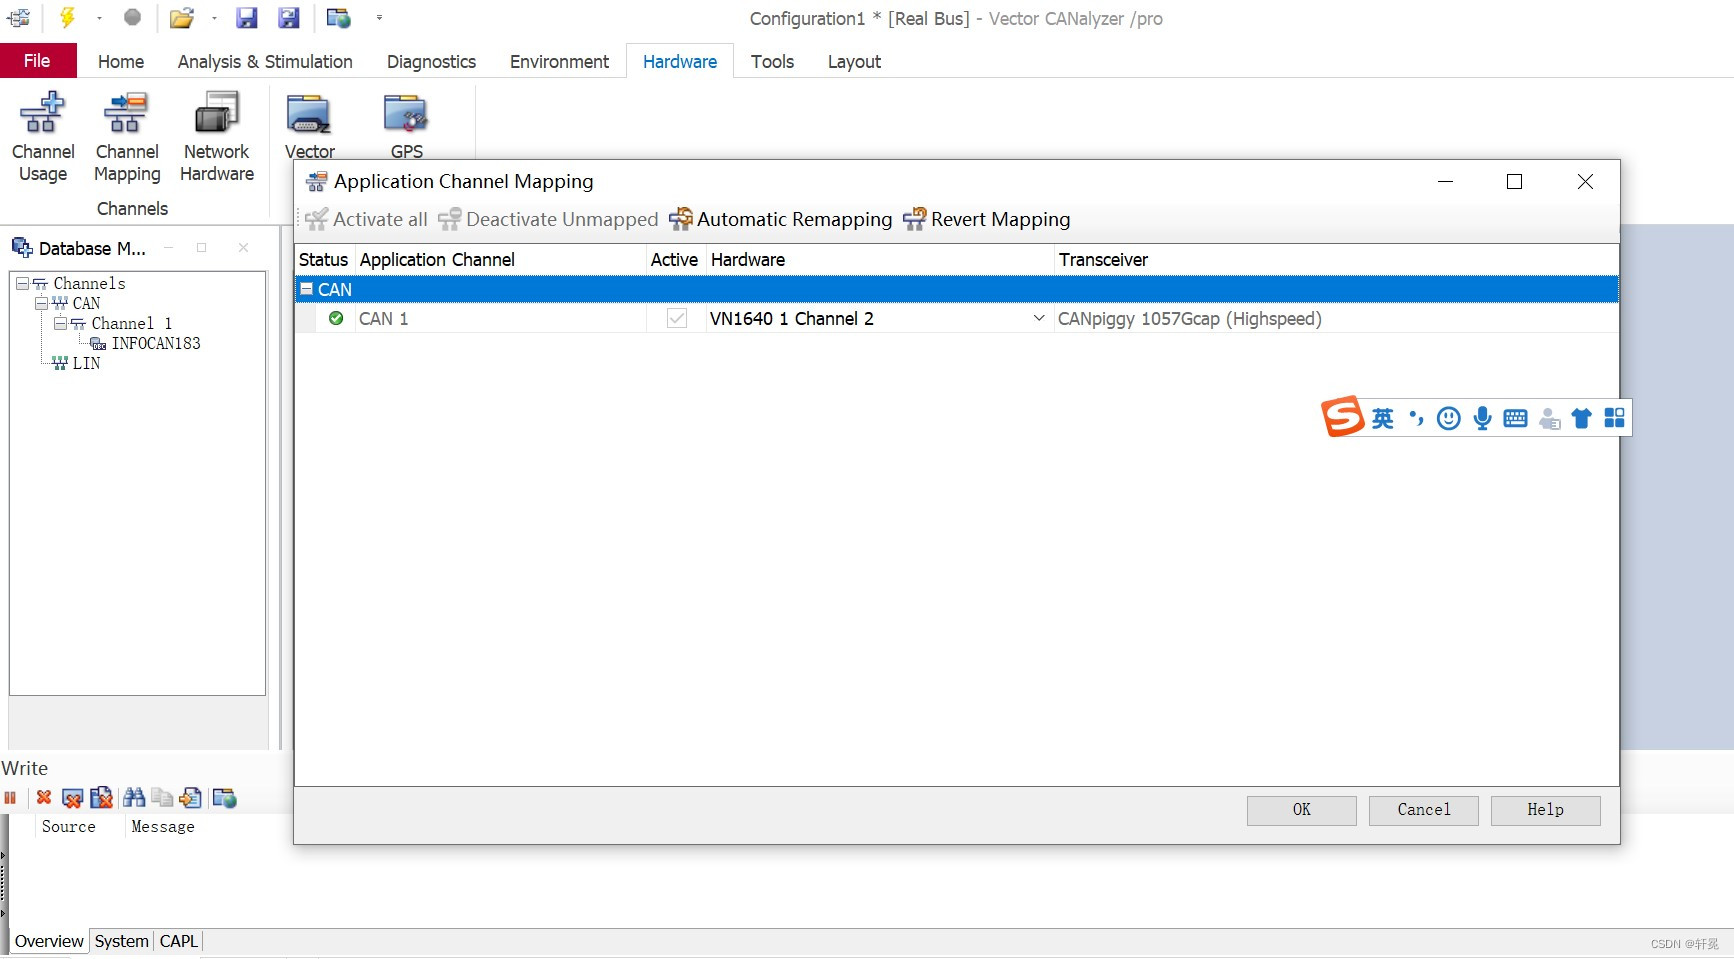Select the Overview tab in Write window

49,941
